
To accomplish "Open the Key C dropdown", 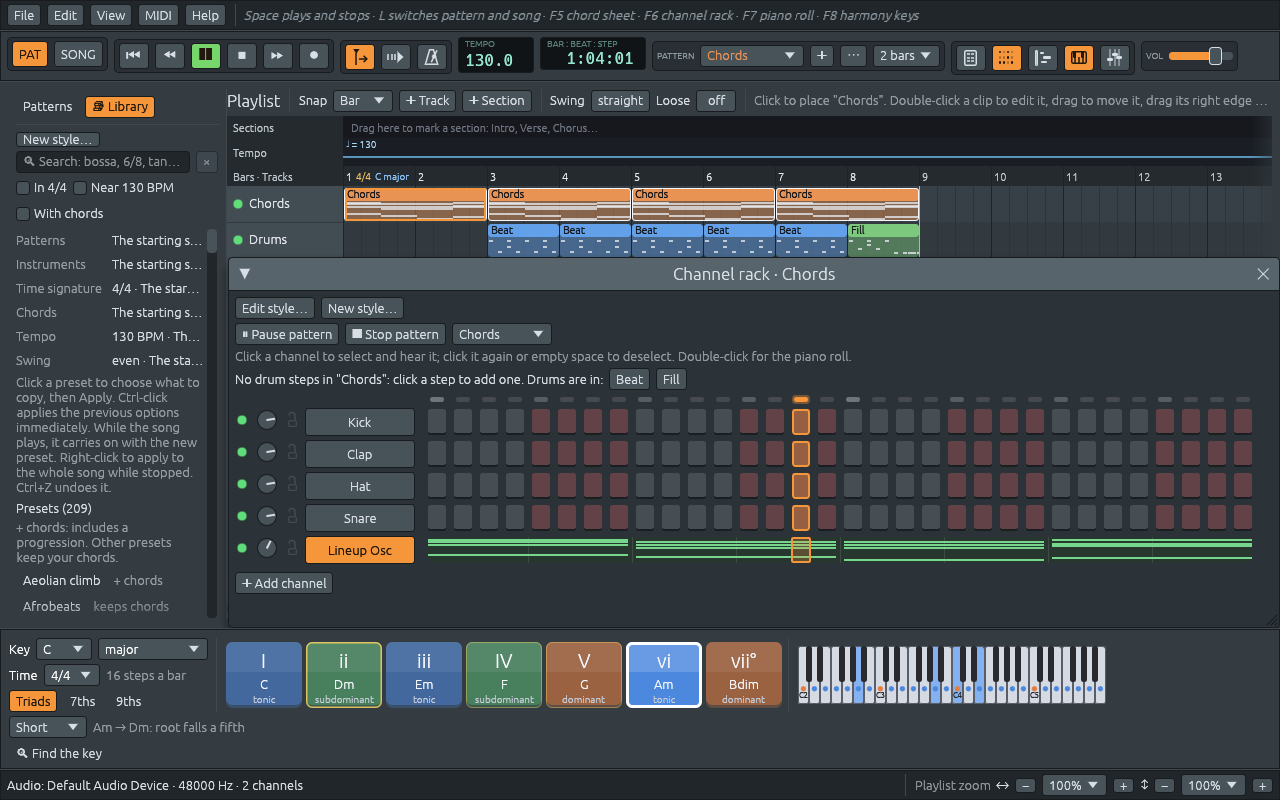I will point(64,649).
